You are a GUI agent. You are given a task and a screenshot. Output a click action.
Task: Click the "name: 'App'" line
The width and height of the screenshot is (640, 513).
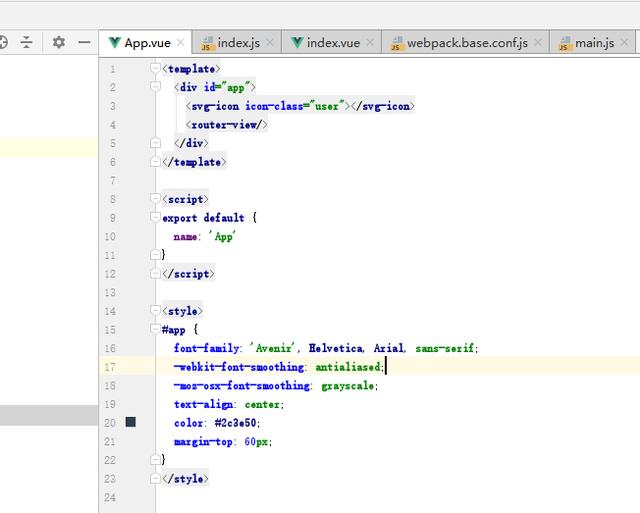pyautogui.click(x=204, y=236)
